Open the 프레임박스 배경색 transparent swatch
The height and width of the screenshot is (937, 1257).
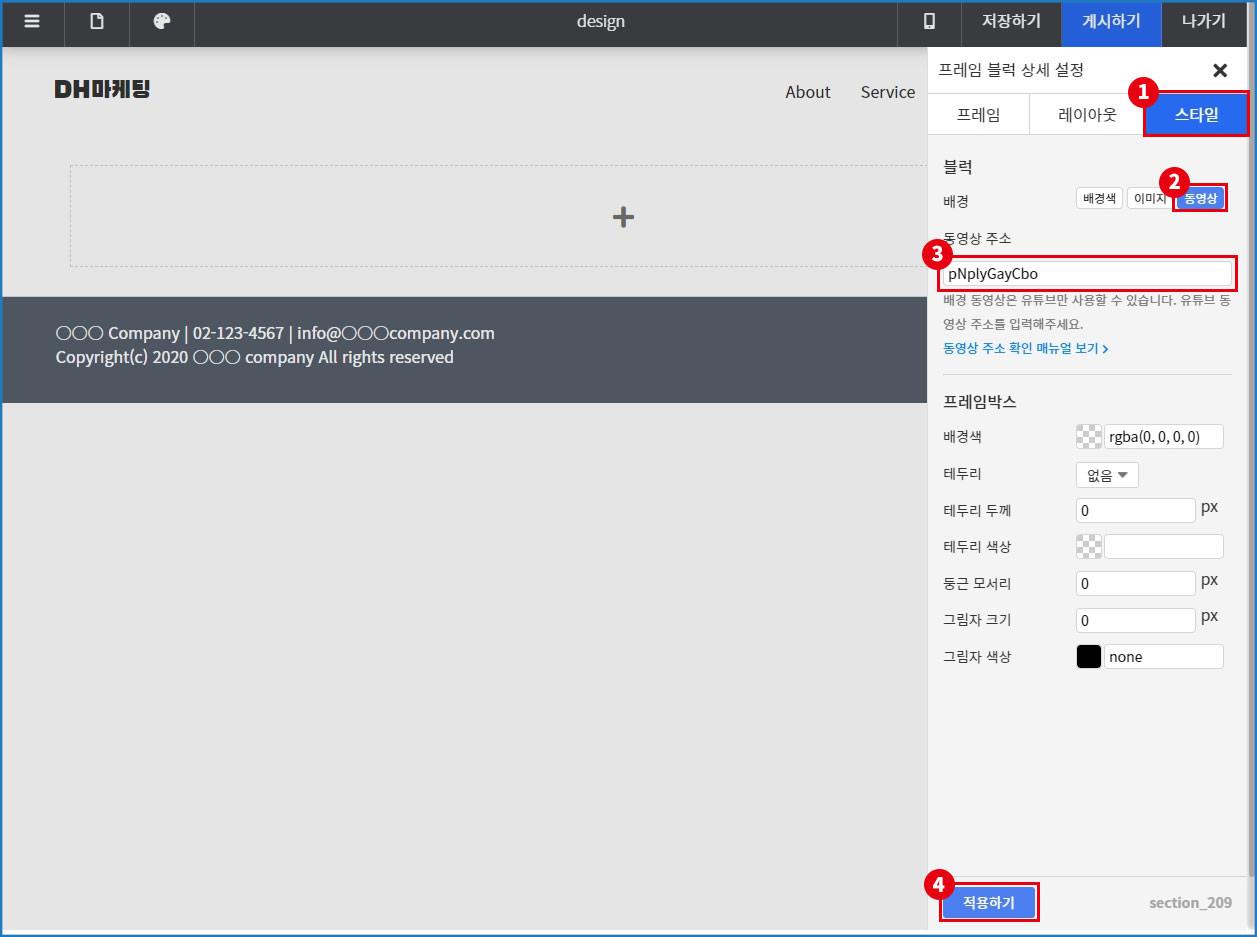pos(1088,437)
